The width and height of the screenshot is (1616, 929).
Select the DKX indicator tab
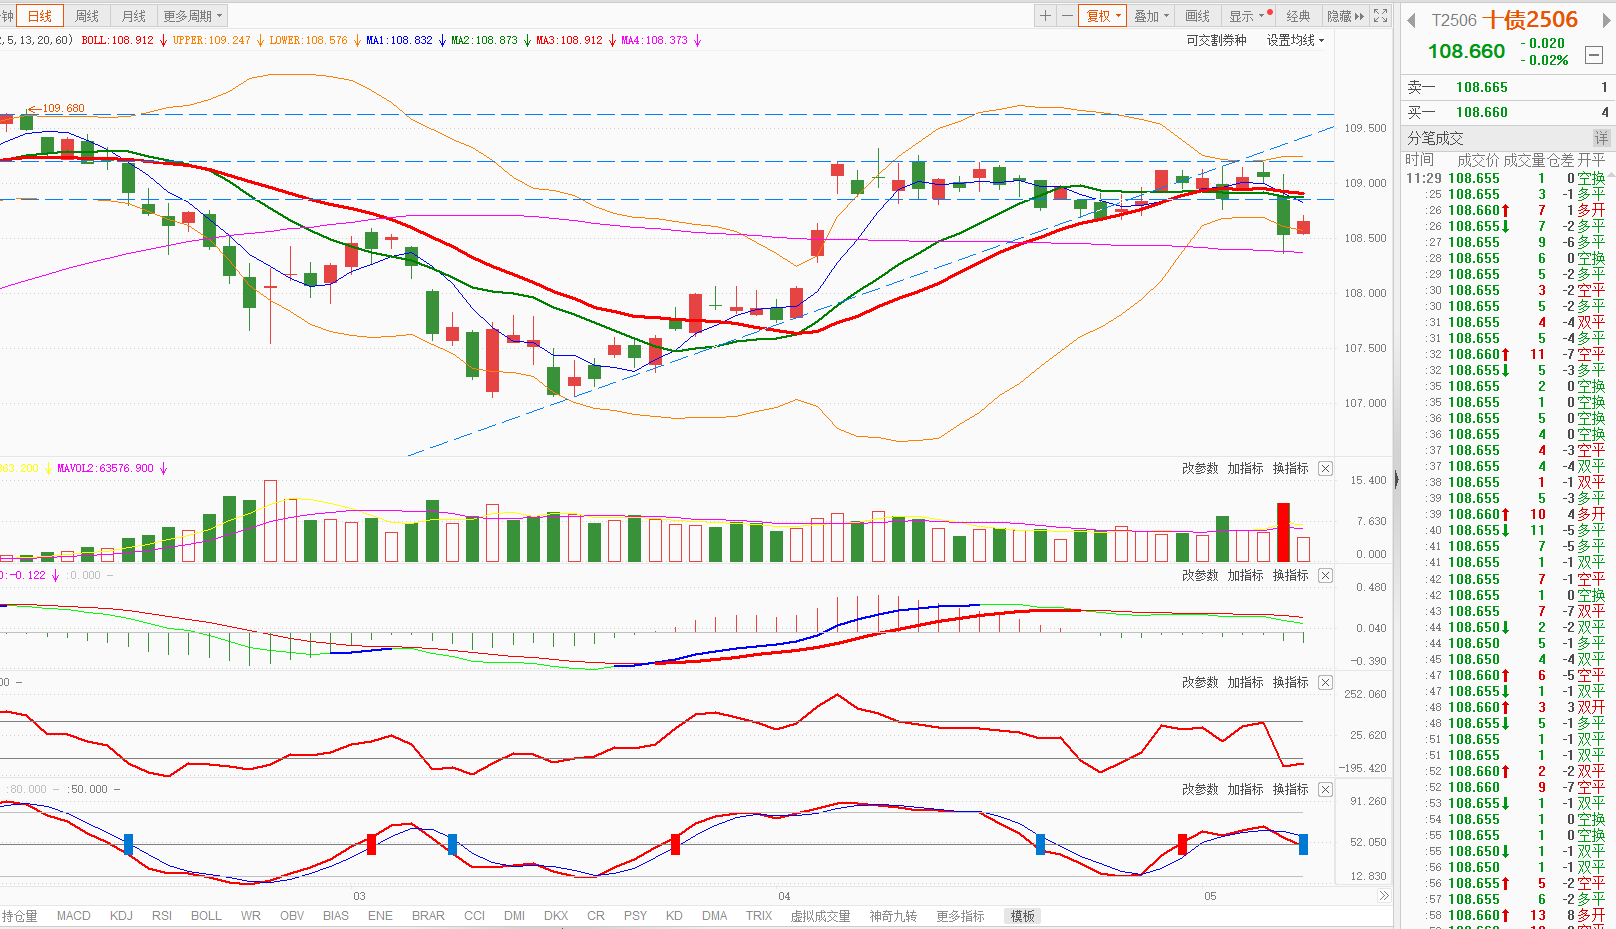(x=556, y=916)
